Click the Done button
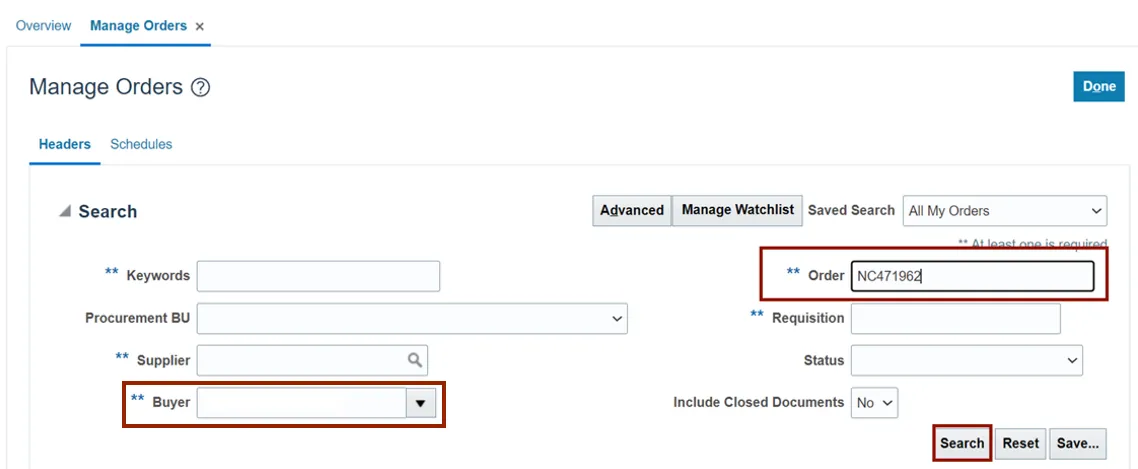Screen dimensions: 1138x469 [x=1098, y=87]
